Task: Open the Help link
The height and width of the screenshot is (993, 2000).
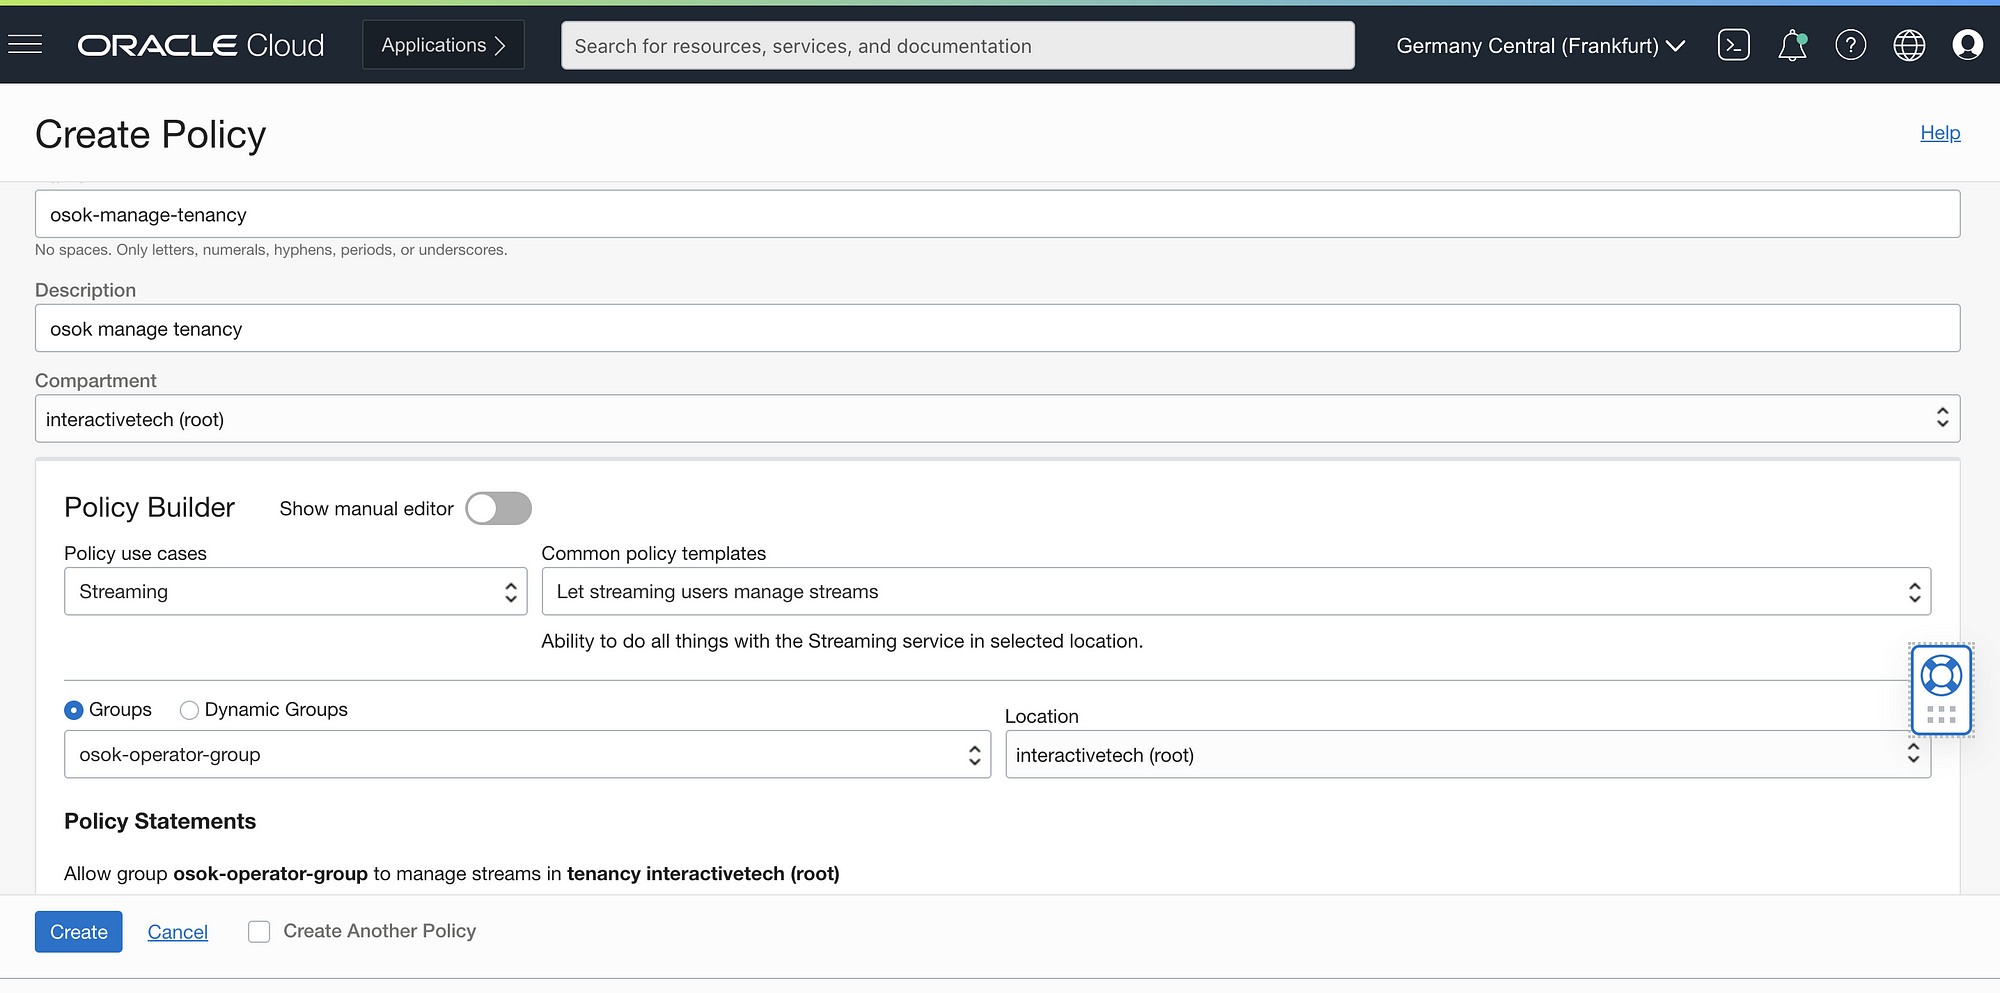Action: 1940,133
